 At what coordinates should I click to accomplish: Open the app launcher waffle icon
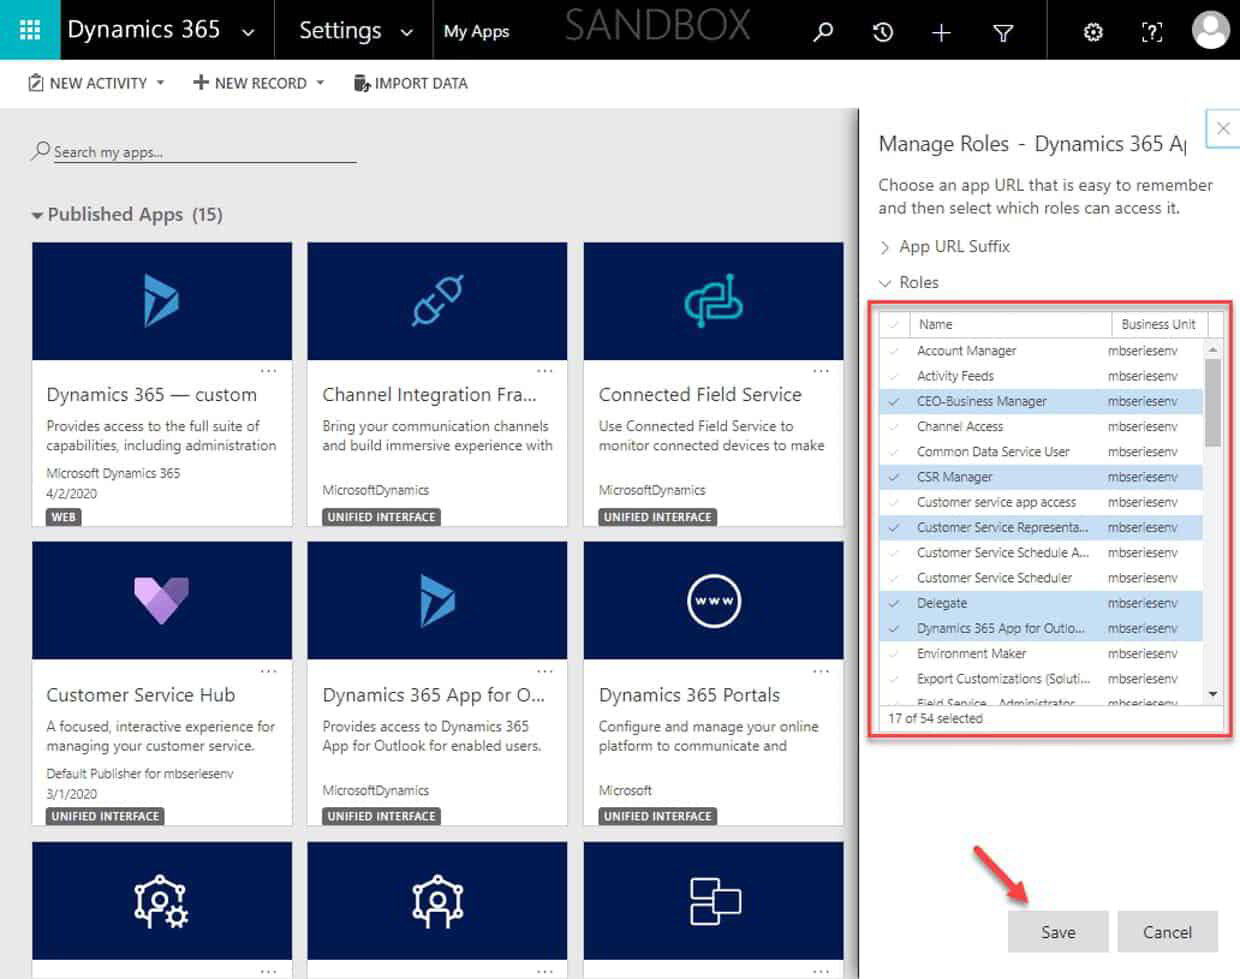(x=29, y=30)
